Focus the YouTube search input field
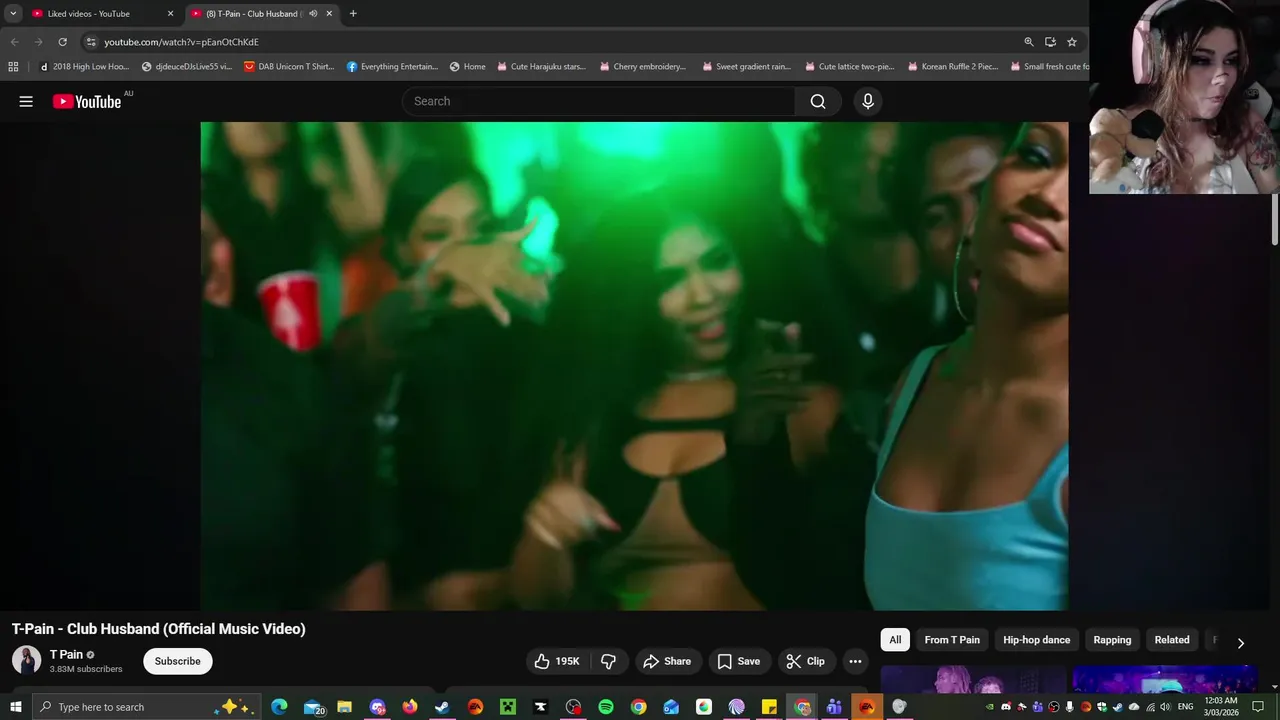This screenshot has width=1280, height=720. point(598,101)
